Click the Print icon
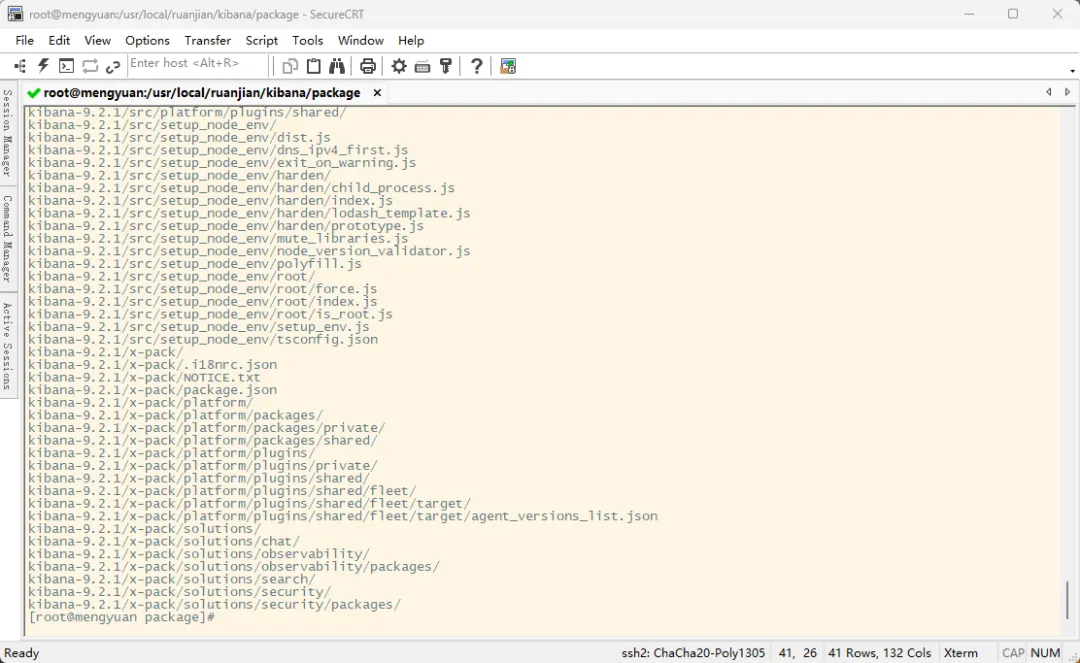1080x663 pixels. pos(368,66)
